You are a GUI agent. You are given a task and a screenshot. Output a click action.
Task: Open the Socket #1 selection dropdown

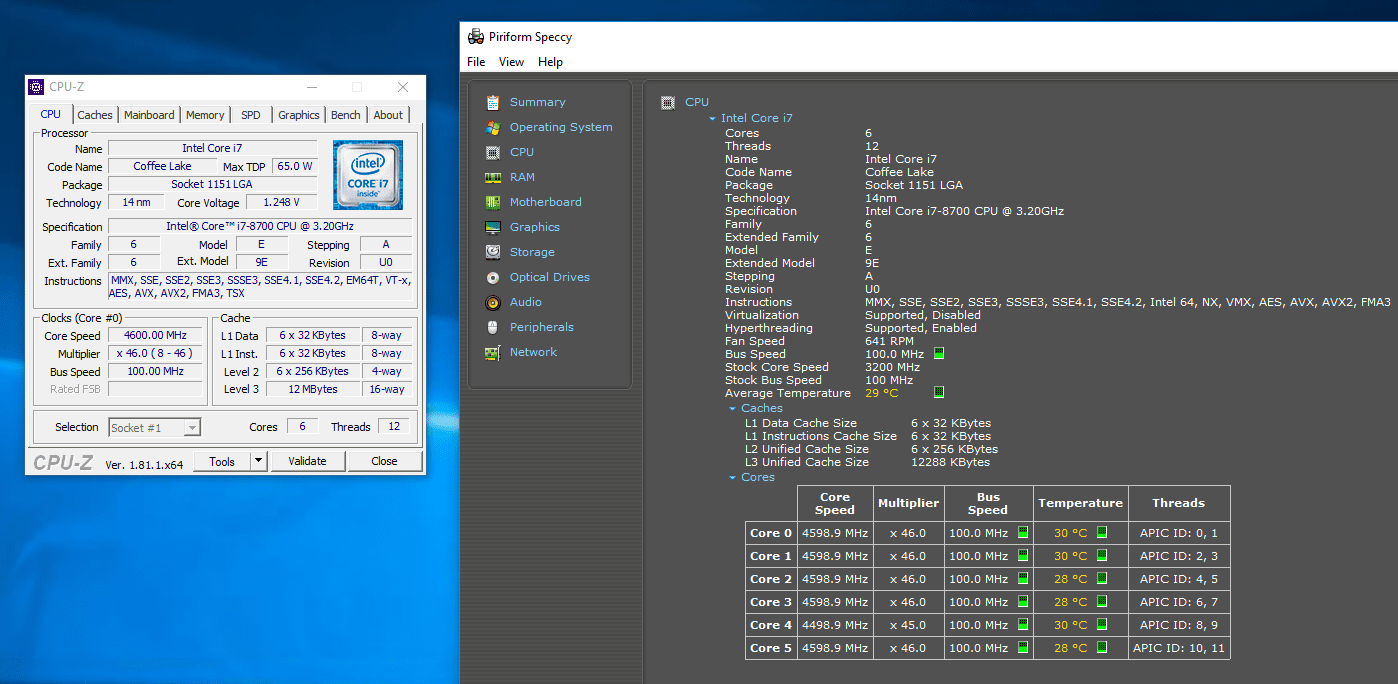point(192,428)
